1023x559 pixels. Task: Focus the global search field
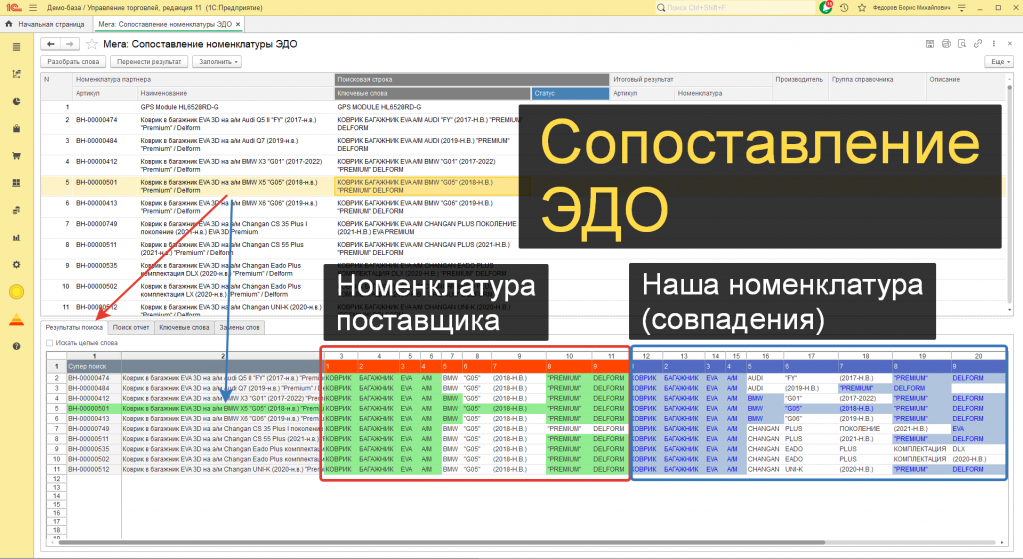735,8
